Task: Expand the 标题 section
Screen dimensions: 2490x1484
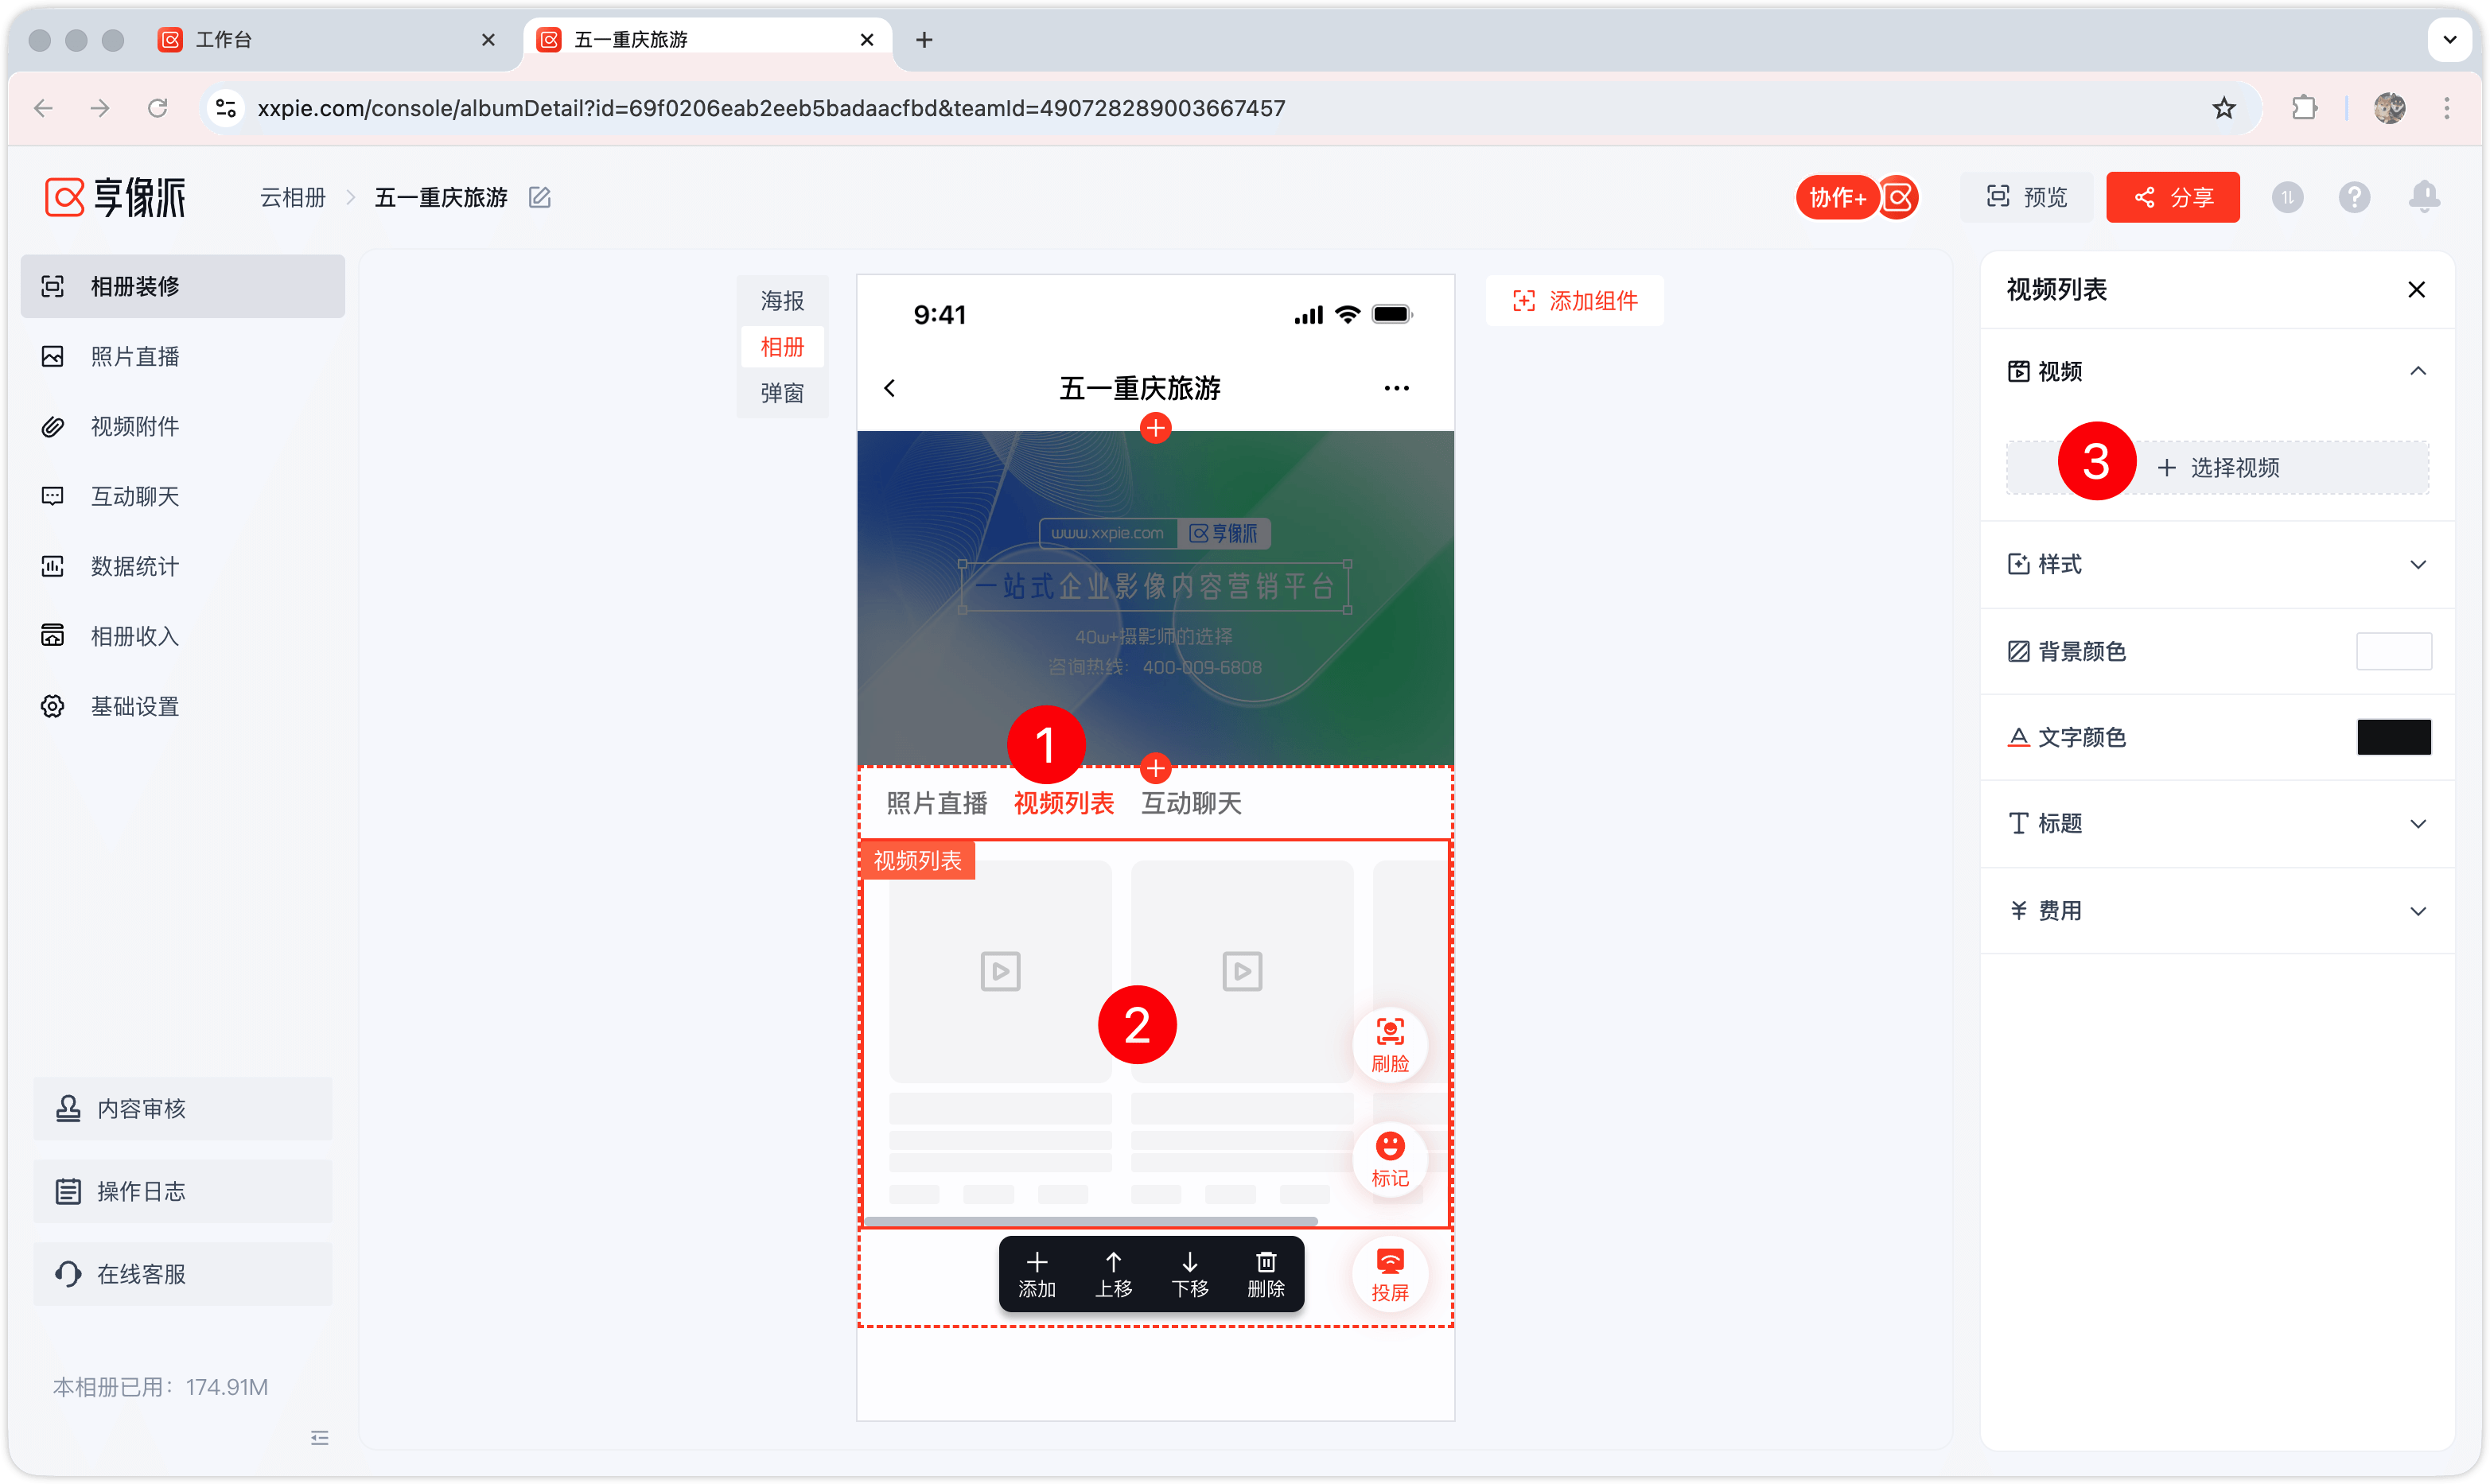Action: pyautogui.click(x=2217, y=823)
